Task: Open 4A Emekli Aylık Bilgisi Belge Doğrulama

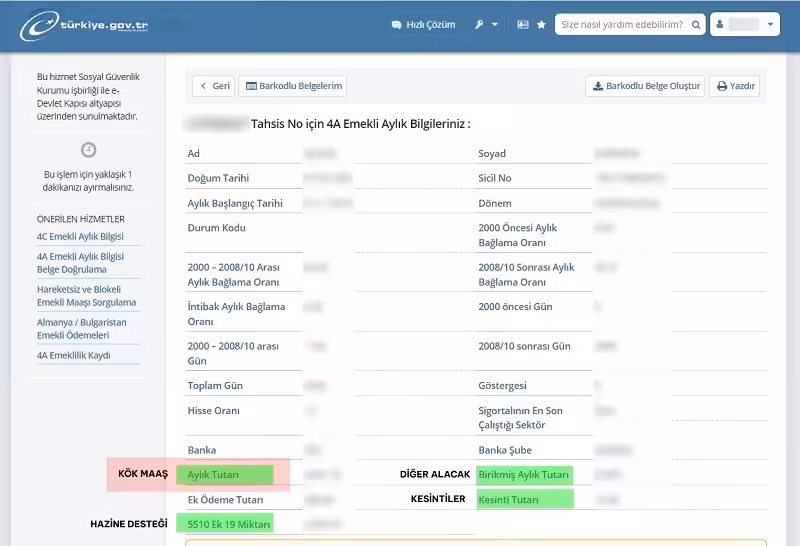Action: click(80, 263)
